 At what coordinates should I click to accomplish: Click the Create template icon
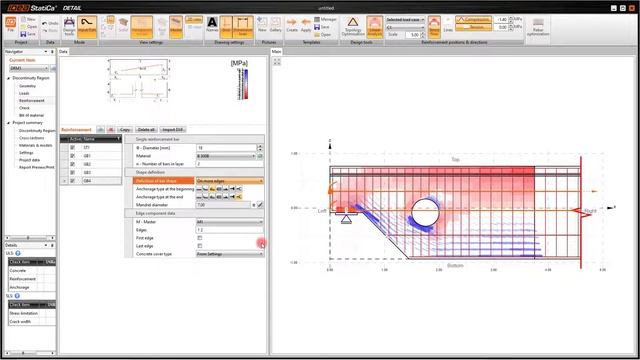coord(292,25)
